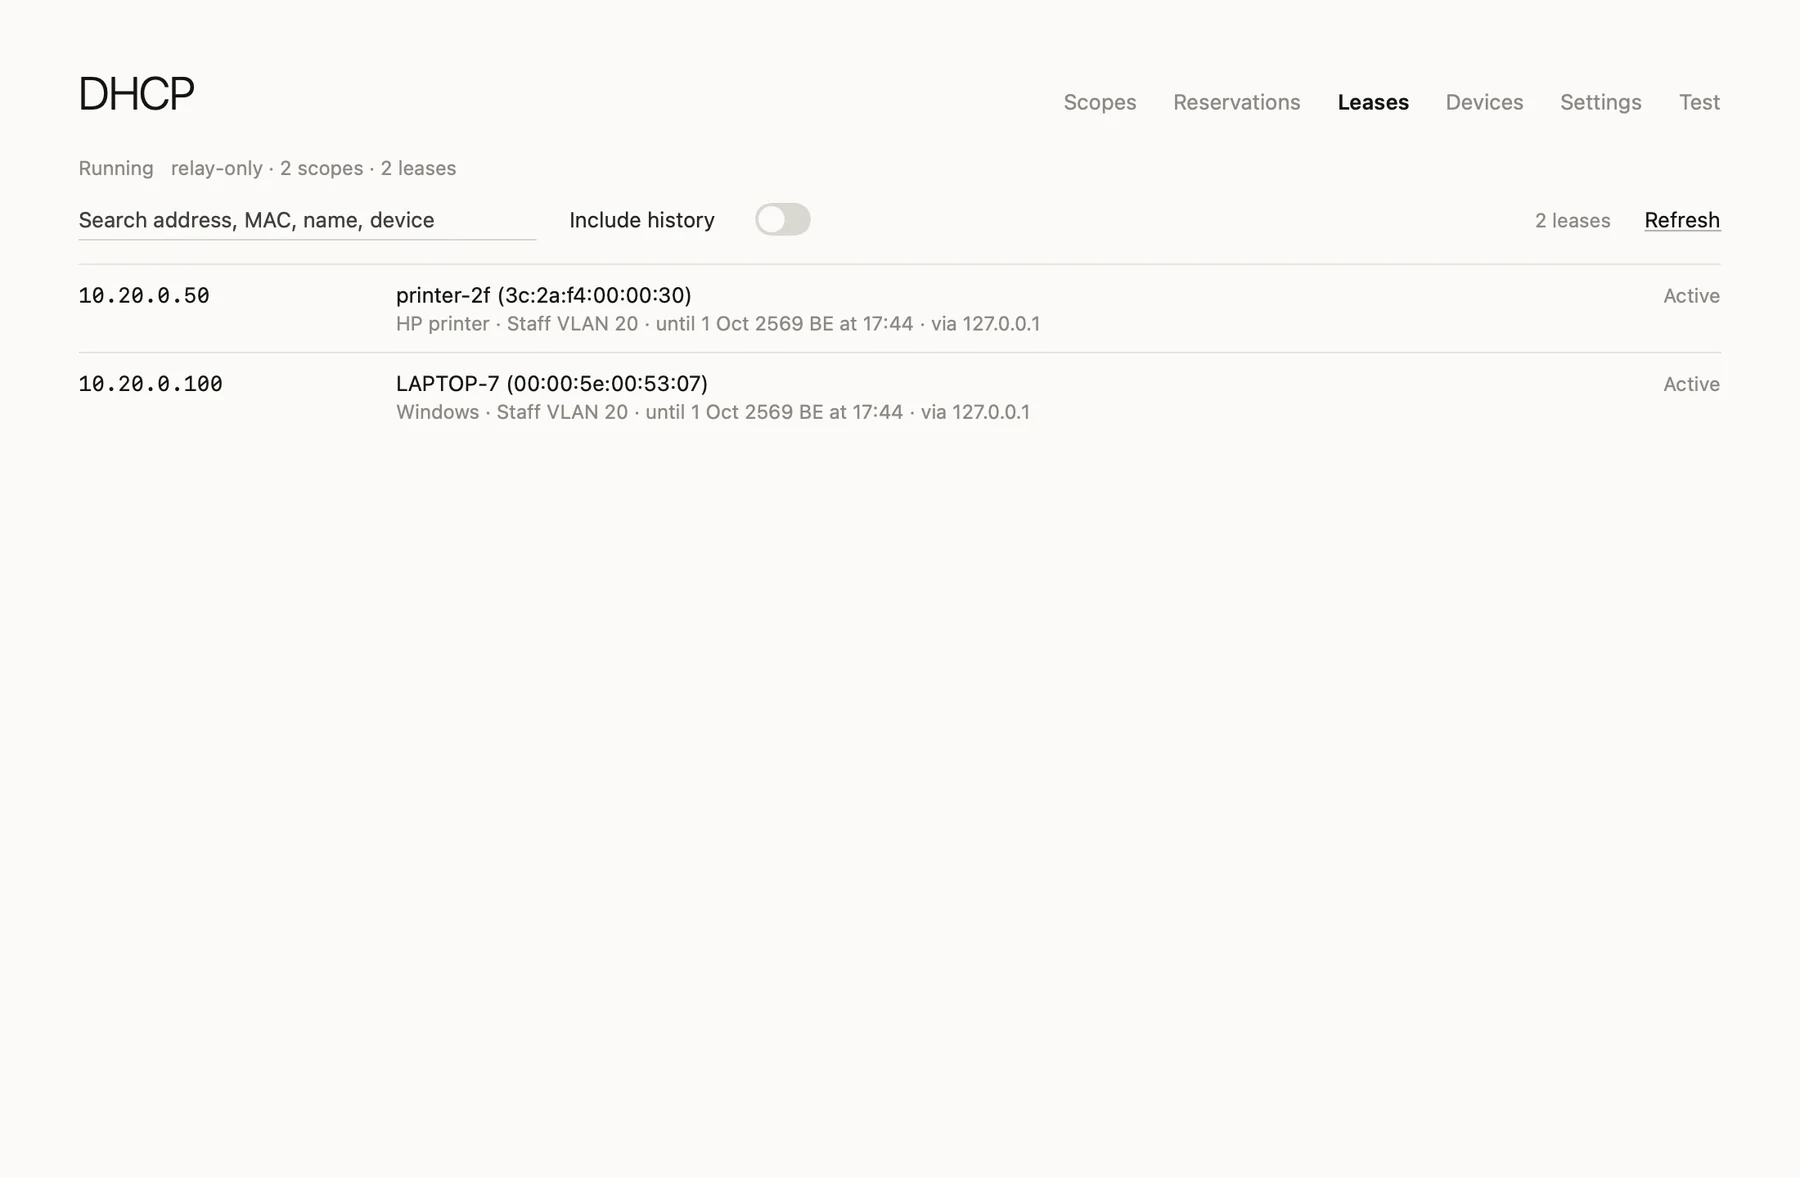Open the Settings tab
1800x1178 pixels.
click(1600, 102)
